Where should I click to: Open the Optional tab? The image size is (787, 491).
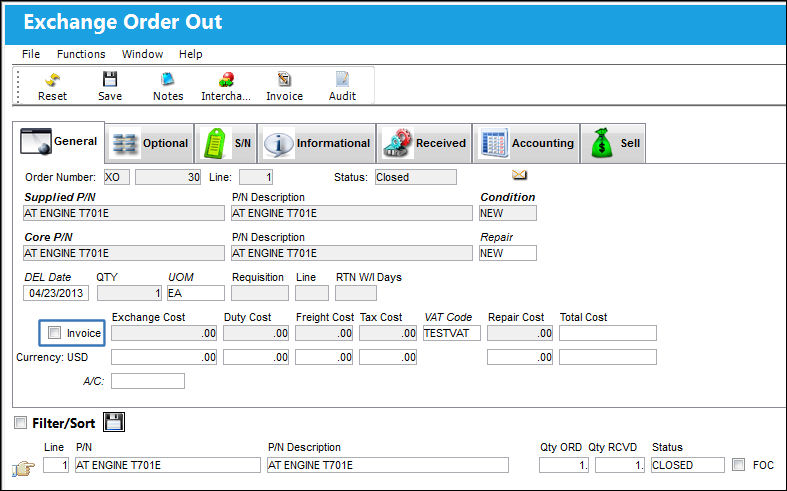point(150,144)
